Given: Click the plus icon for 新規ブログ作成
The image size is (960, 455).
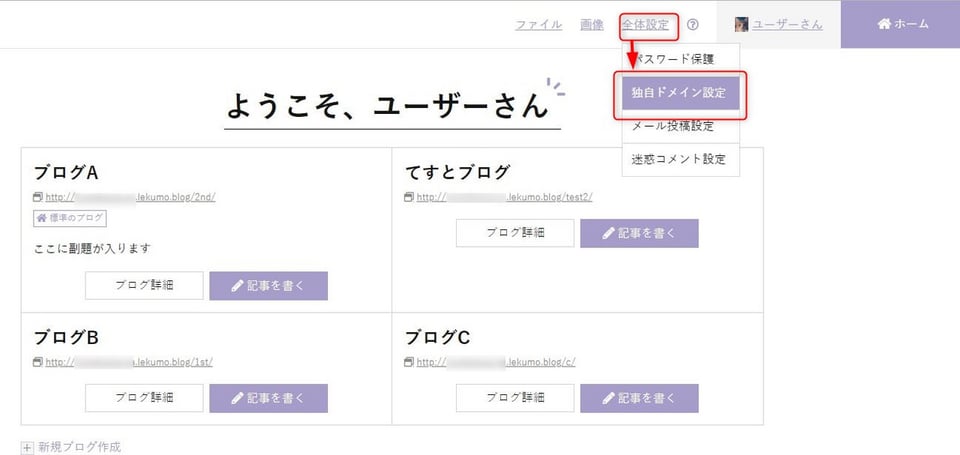Looking at the screenshot, I should 27,448.
